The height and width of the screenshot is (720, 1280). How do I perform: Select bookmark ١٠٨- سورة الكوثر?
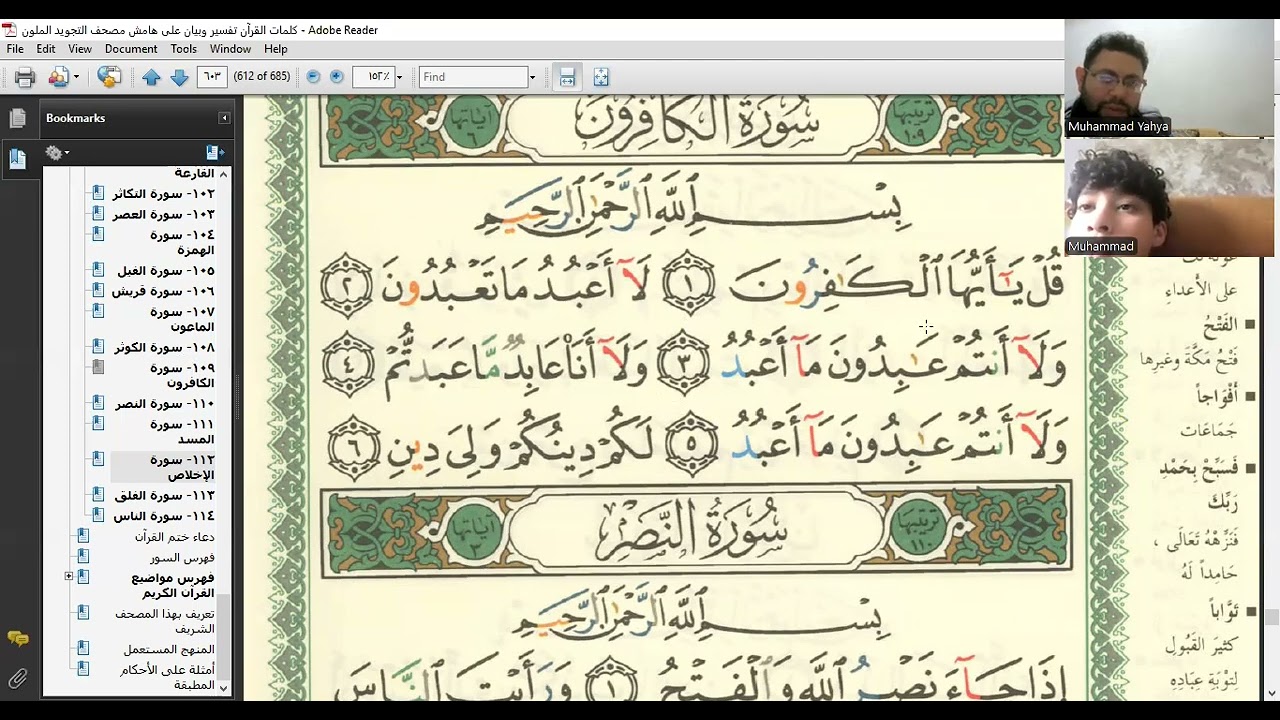click(x=164, y=348)
